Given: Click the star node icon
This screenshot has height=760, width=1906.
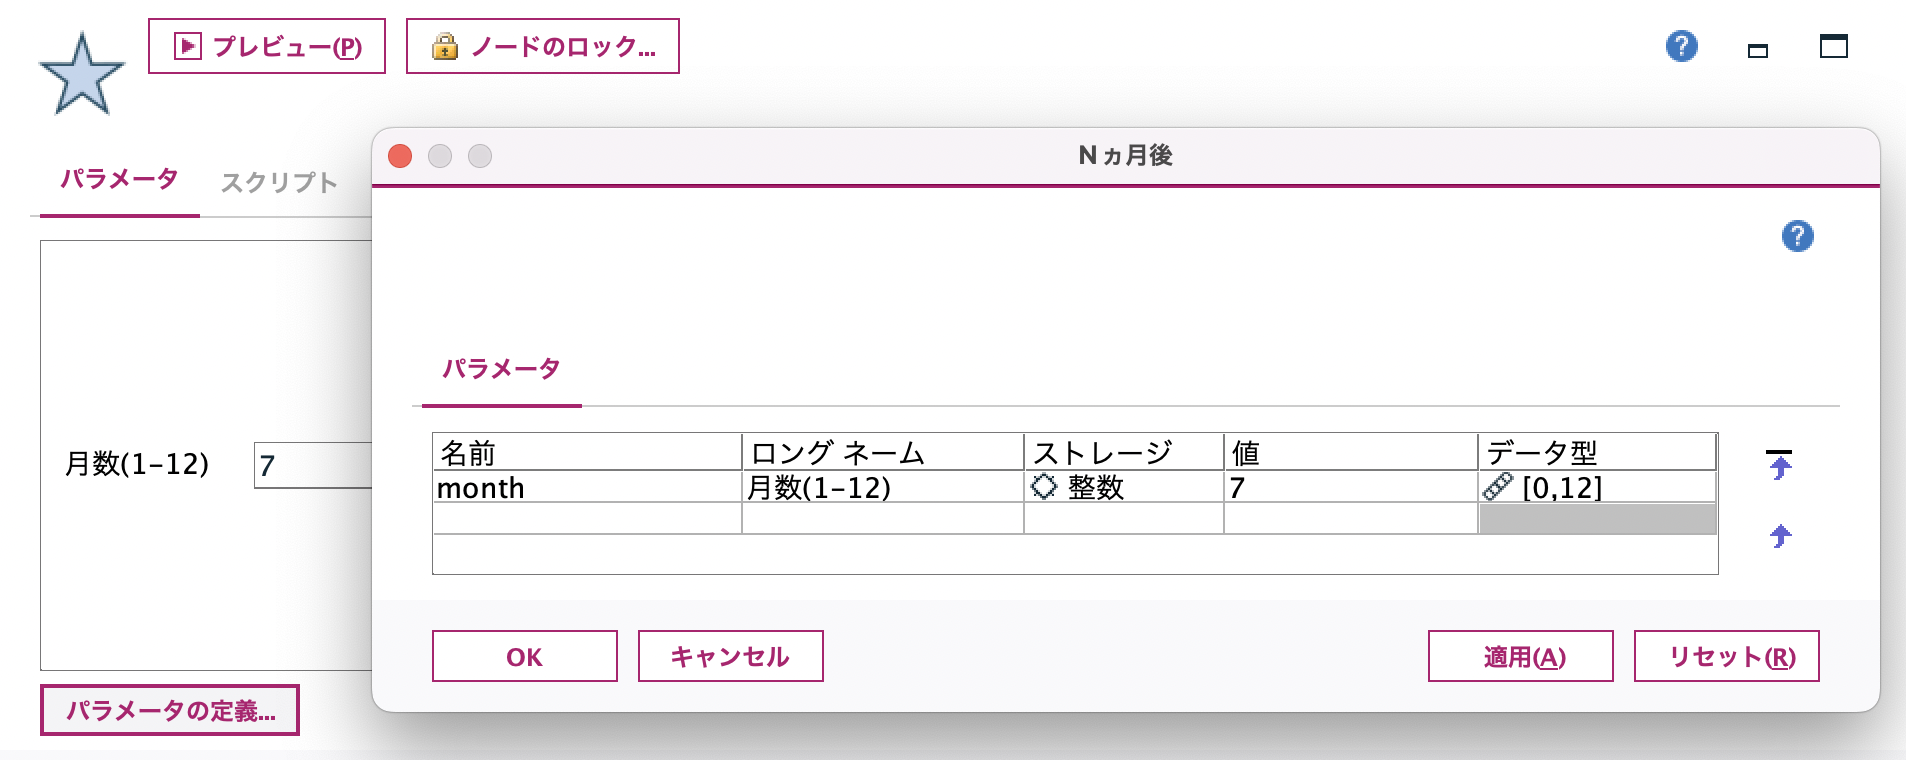Looking at the screenshot, I should [80, 70].
